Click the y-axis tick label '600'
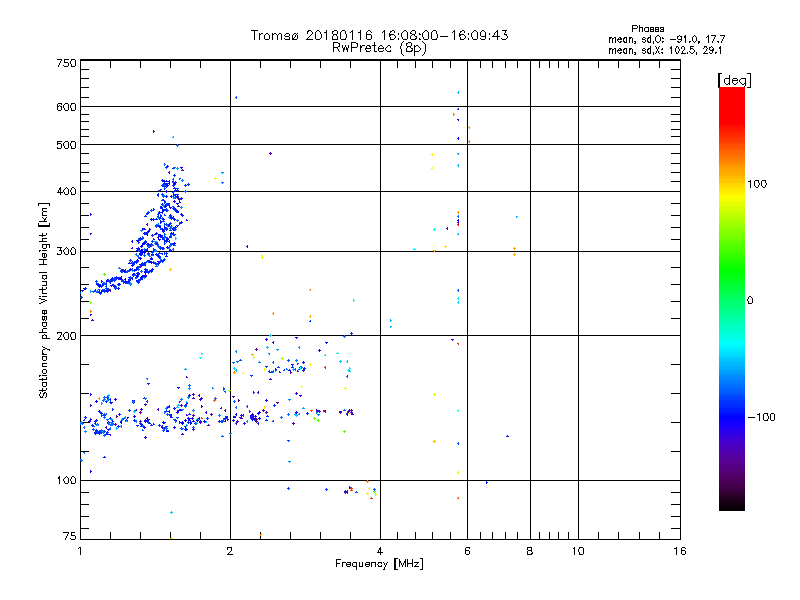Image resolution: width=800 pixels, height=600 pixels. (x=66, y=107)
